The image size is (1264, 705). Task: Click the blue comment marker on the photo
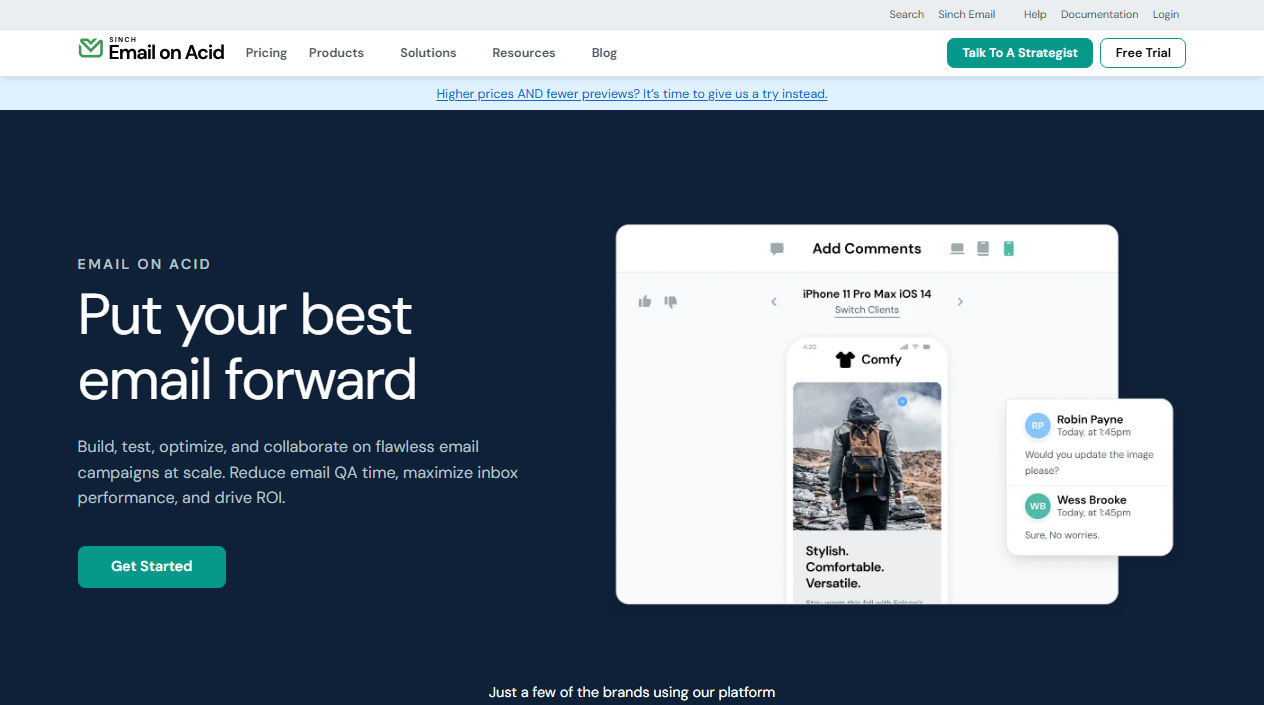(902, 401)
